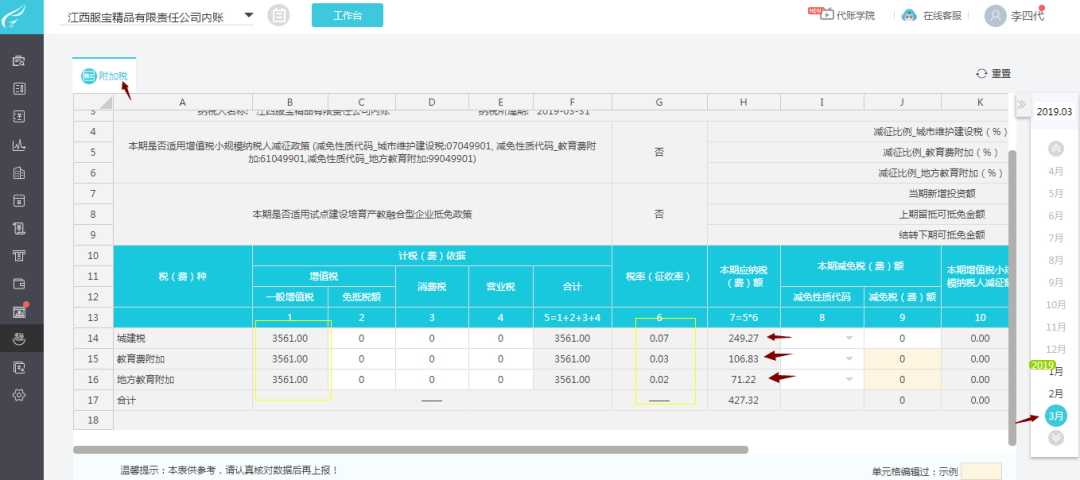Select month 1月 of 2019

pos(1055,372)
